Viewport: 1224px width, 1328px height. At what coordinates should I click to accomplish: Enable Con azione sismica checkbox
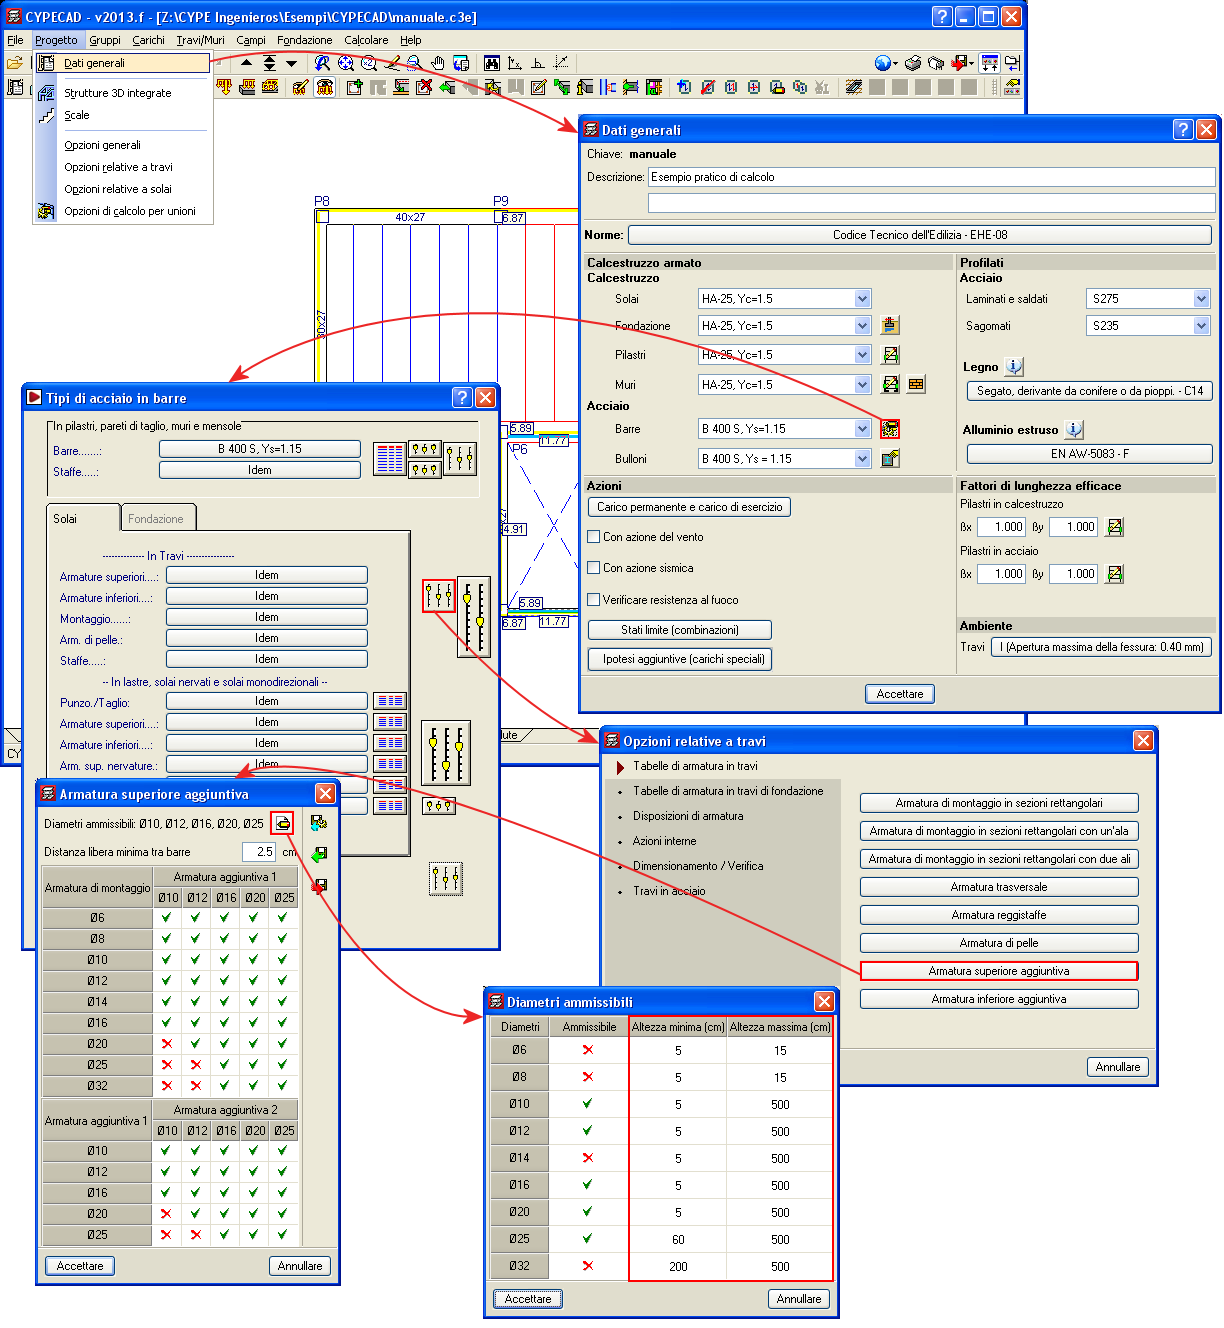point(594,568)
